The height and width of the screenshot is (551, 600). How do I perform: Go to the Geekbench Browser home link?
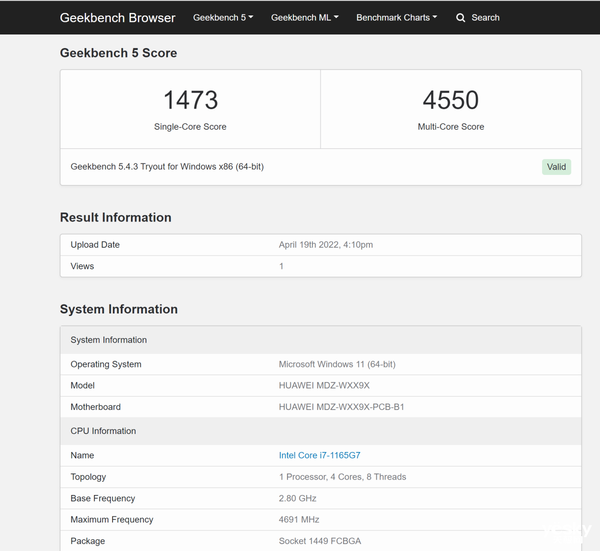click(x=117, y=18)
